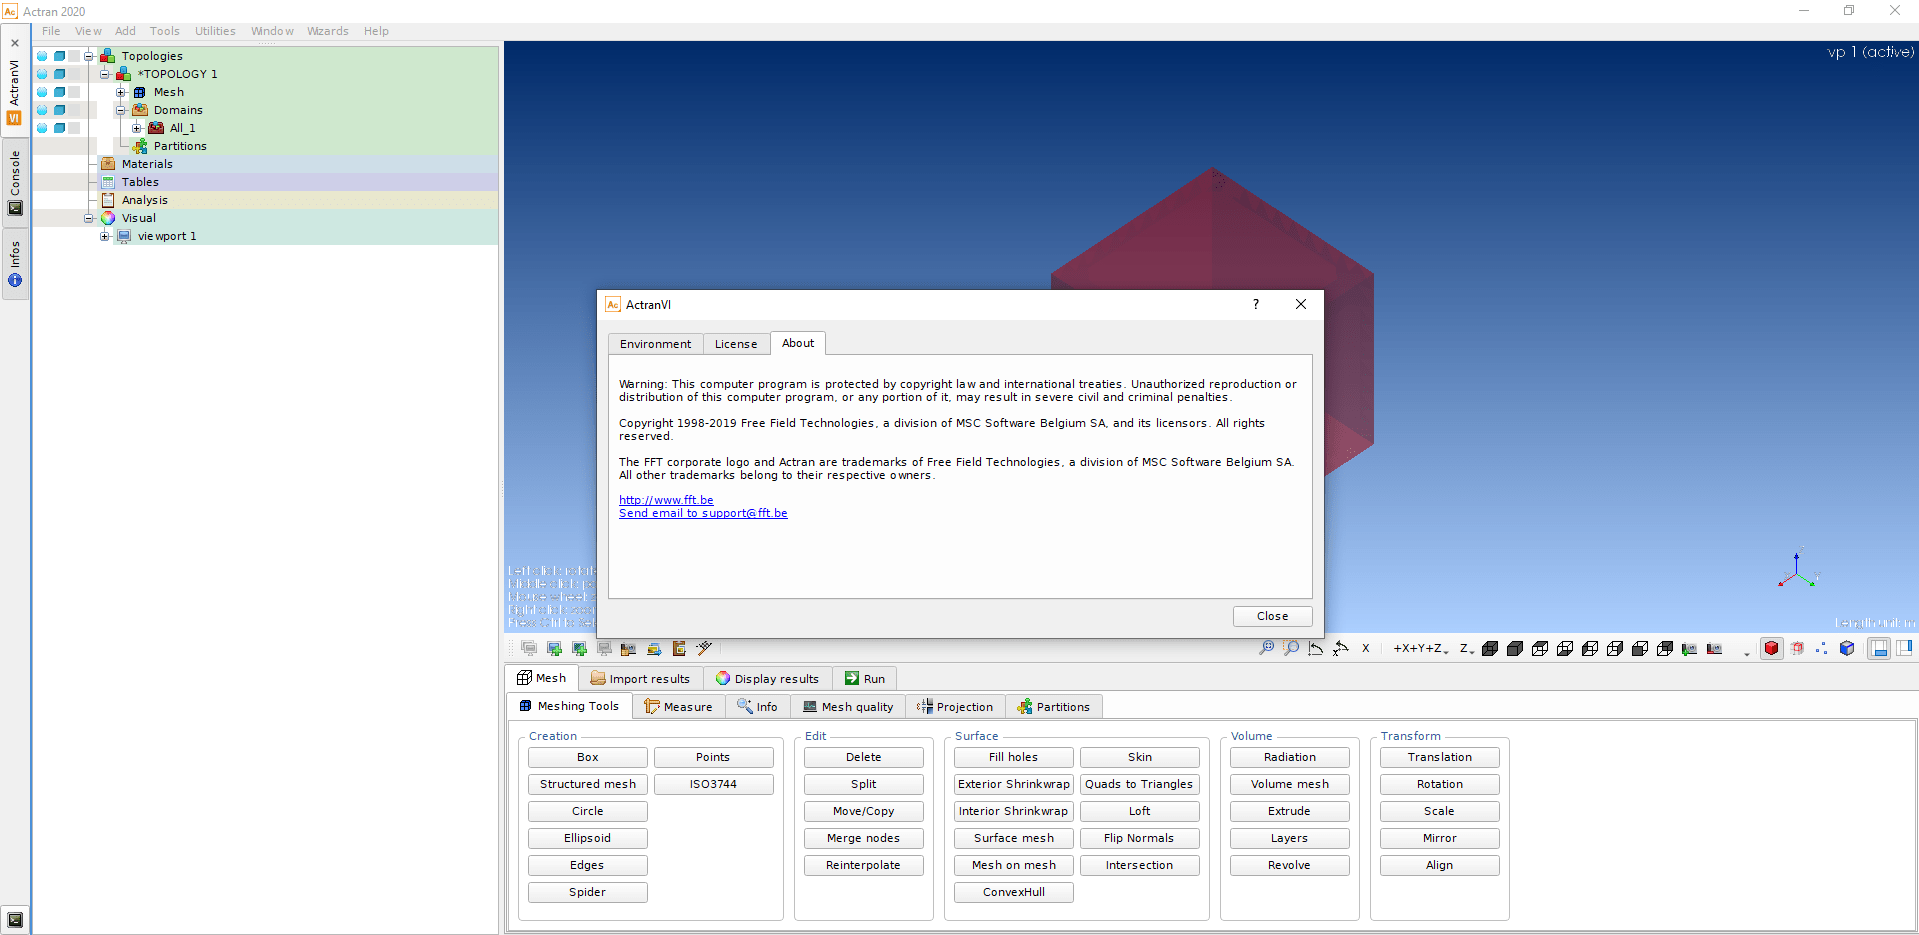Switch to the License tab in dialog
This screenshot has width=1919, height=935.
[x=736, y=344]
